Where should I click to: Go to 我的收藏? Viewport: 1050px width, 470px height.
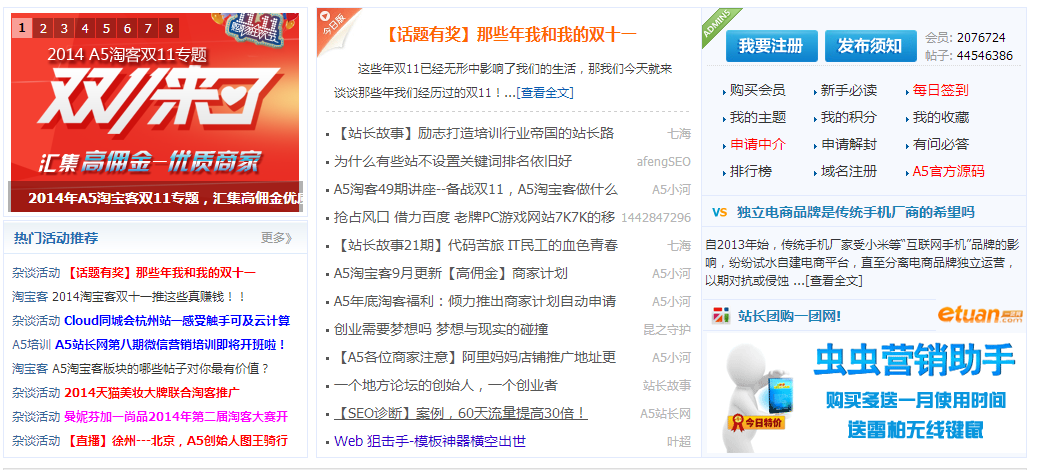point(940,117)
